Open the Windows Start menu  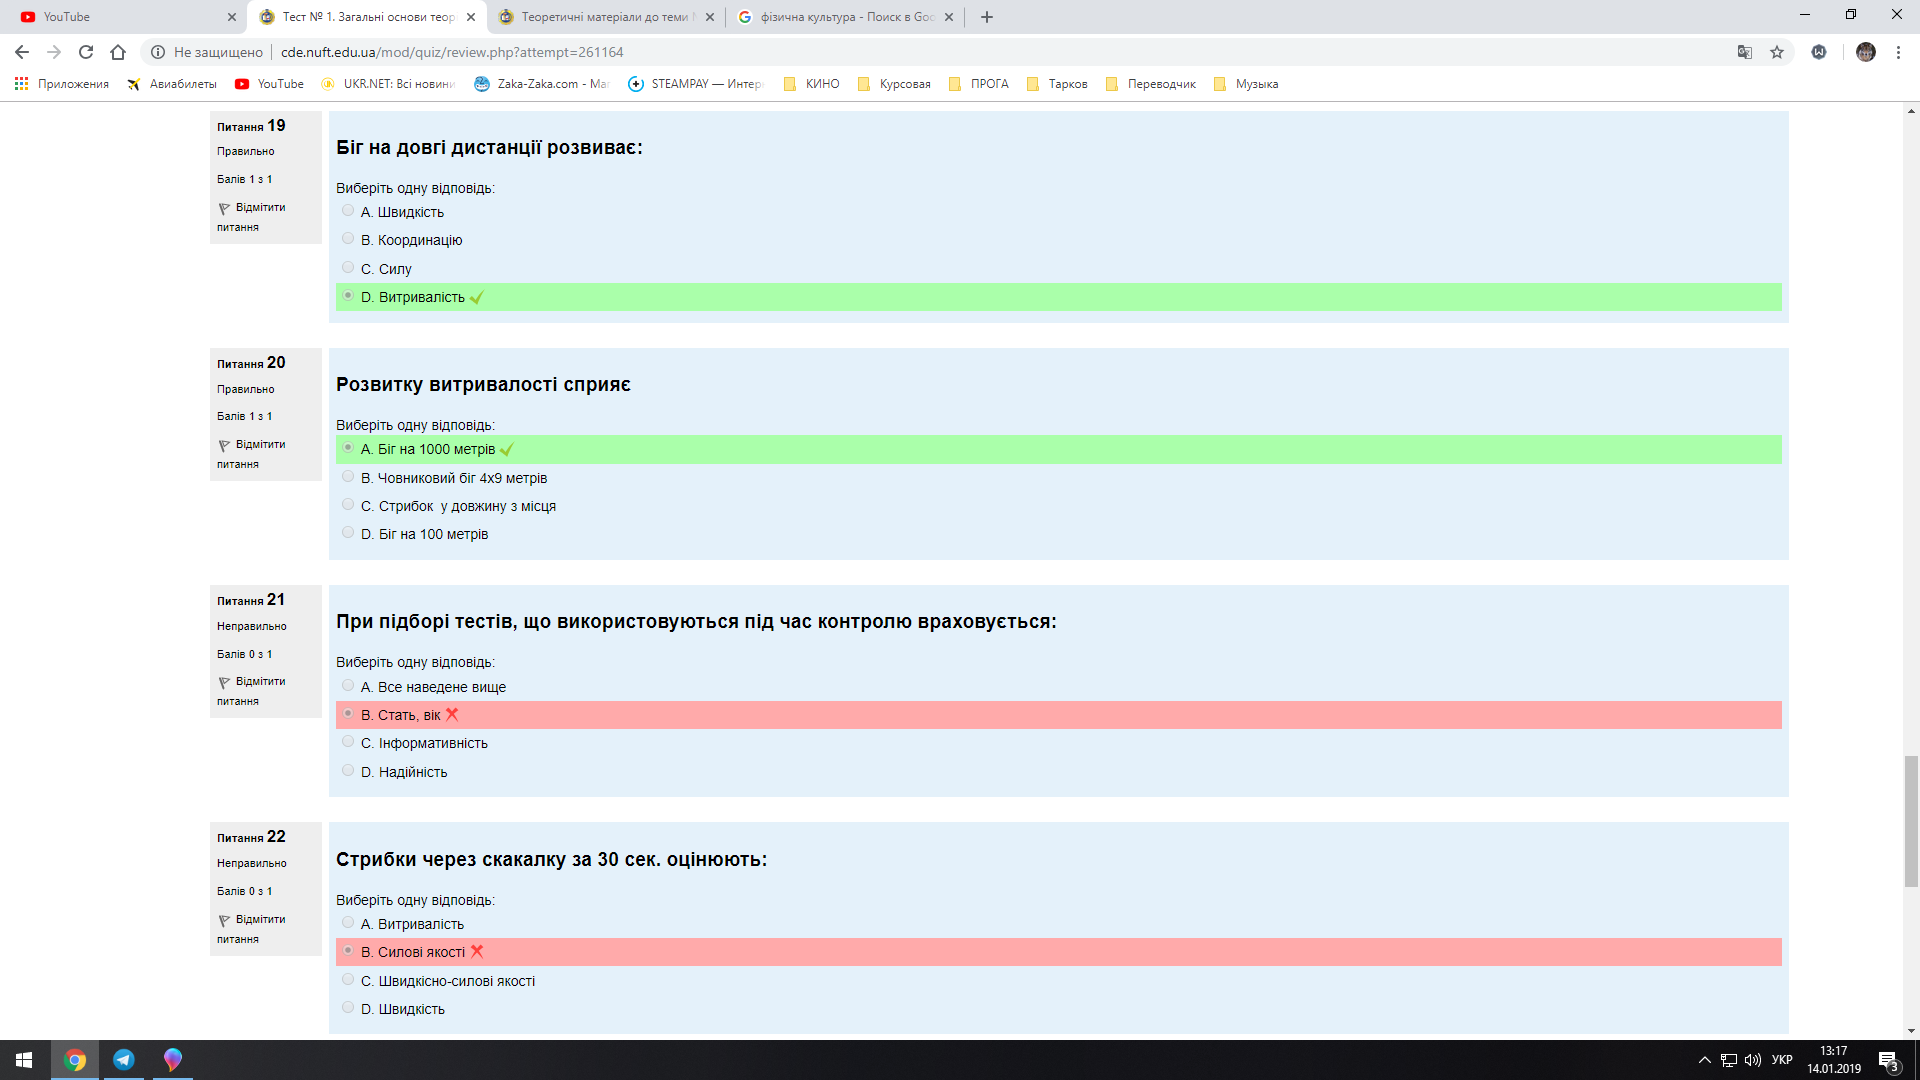pos(24,1060)
